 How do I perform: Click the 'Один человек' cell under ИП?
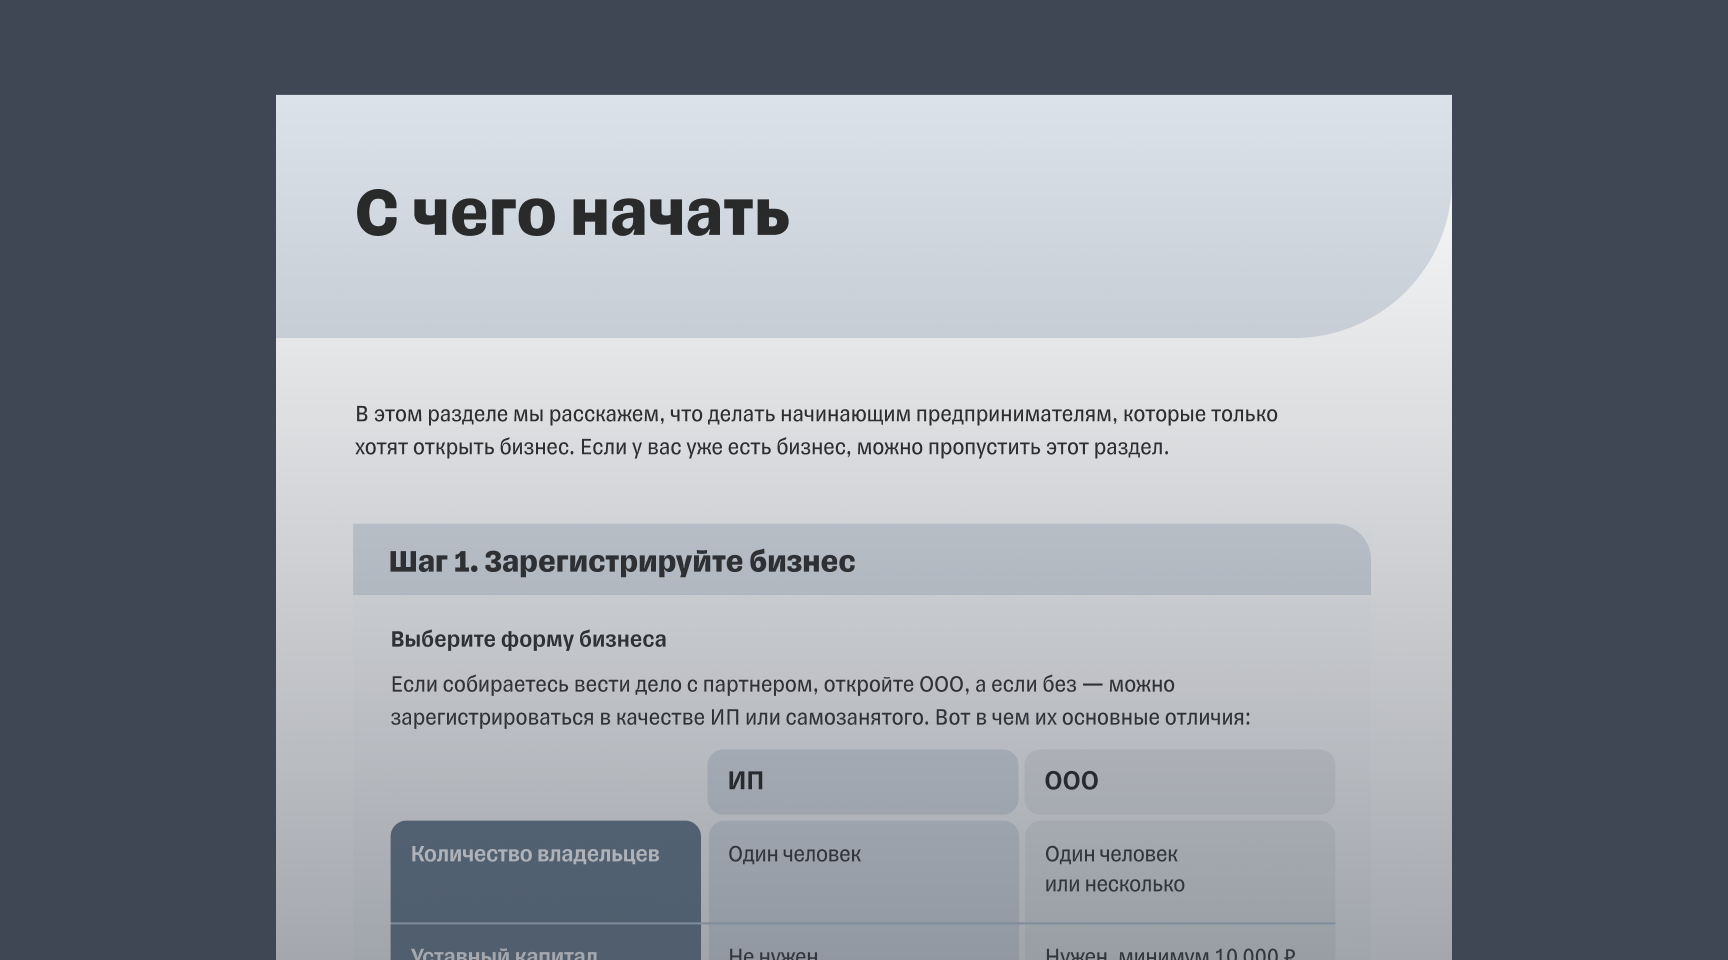[x=862, y=871]
